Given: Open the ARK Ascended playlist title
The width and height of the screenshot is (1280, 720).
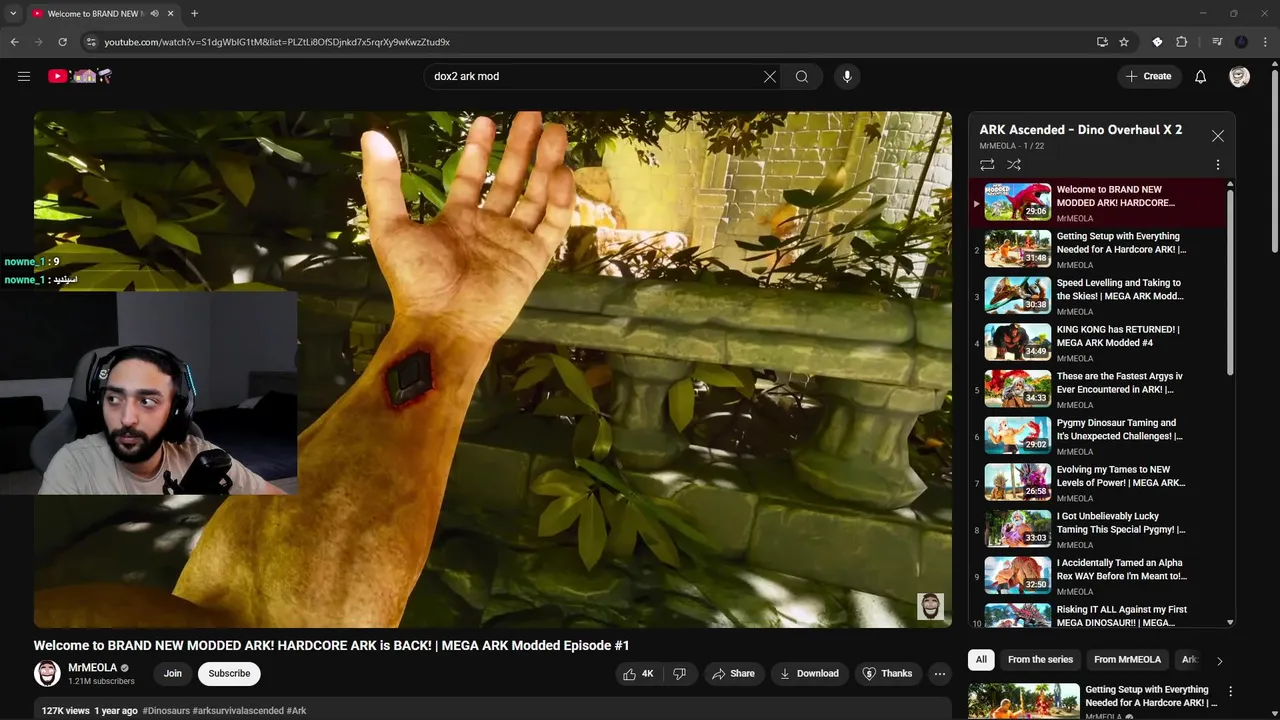Looking at the screenshot, I should [1080, 130].
